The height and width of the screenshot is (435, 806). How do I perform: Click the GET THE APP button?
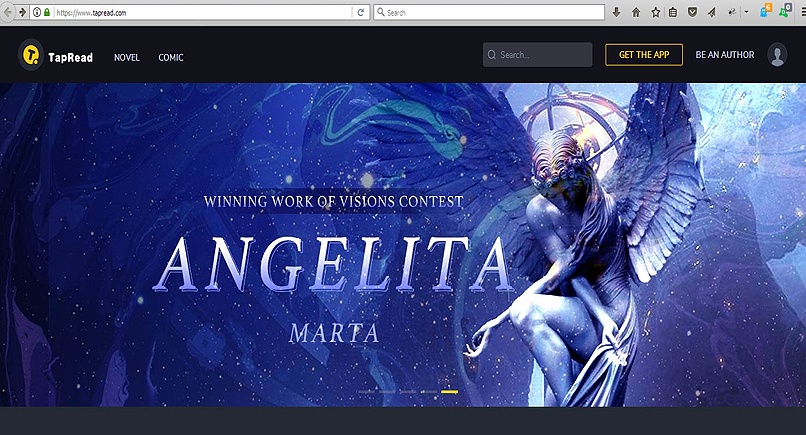coord(644,55)
